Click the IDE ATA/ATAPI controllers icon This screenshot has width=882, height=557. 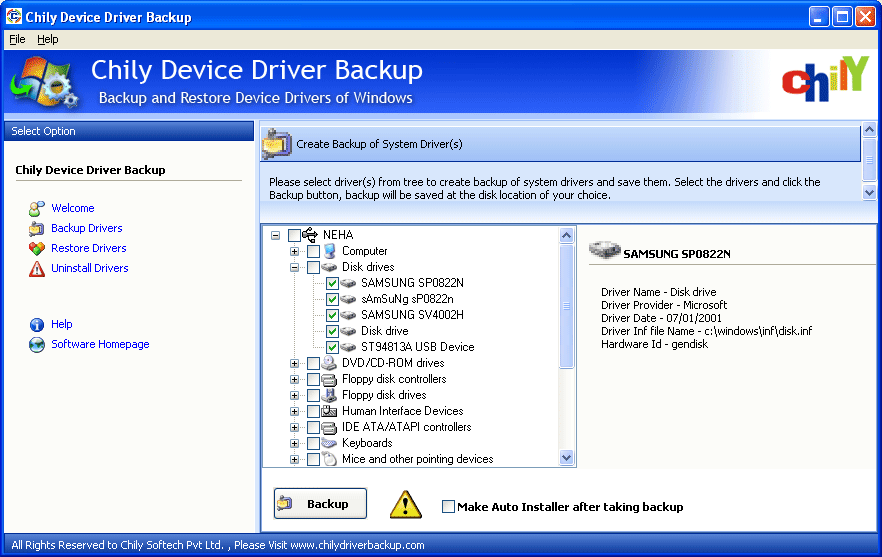tap(330, 427)
